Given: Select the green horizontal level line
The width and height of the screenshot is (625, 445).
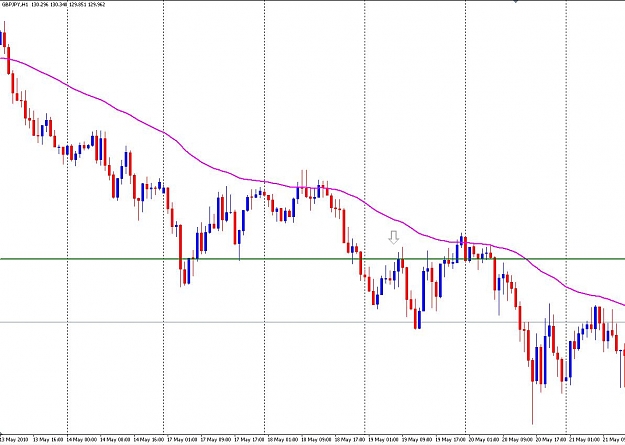Looking at the screenshot, I should coord(312,259).
